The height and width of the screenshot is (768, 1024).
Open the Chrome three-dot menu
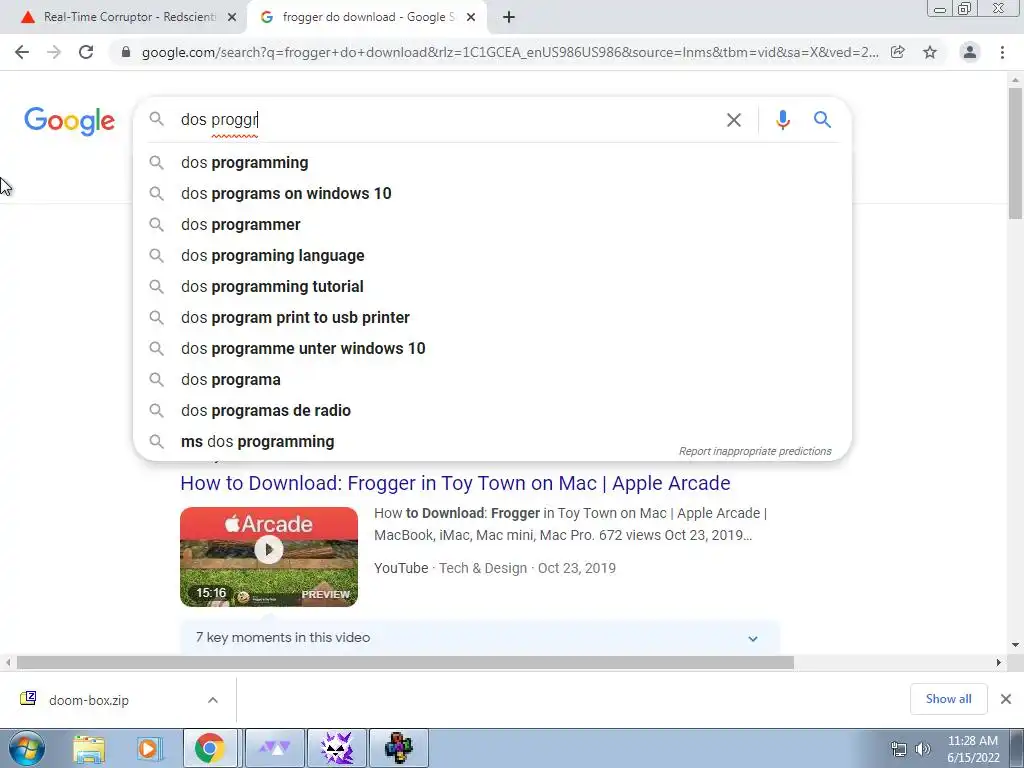pyautogui.click(x=1002, y=52)
